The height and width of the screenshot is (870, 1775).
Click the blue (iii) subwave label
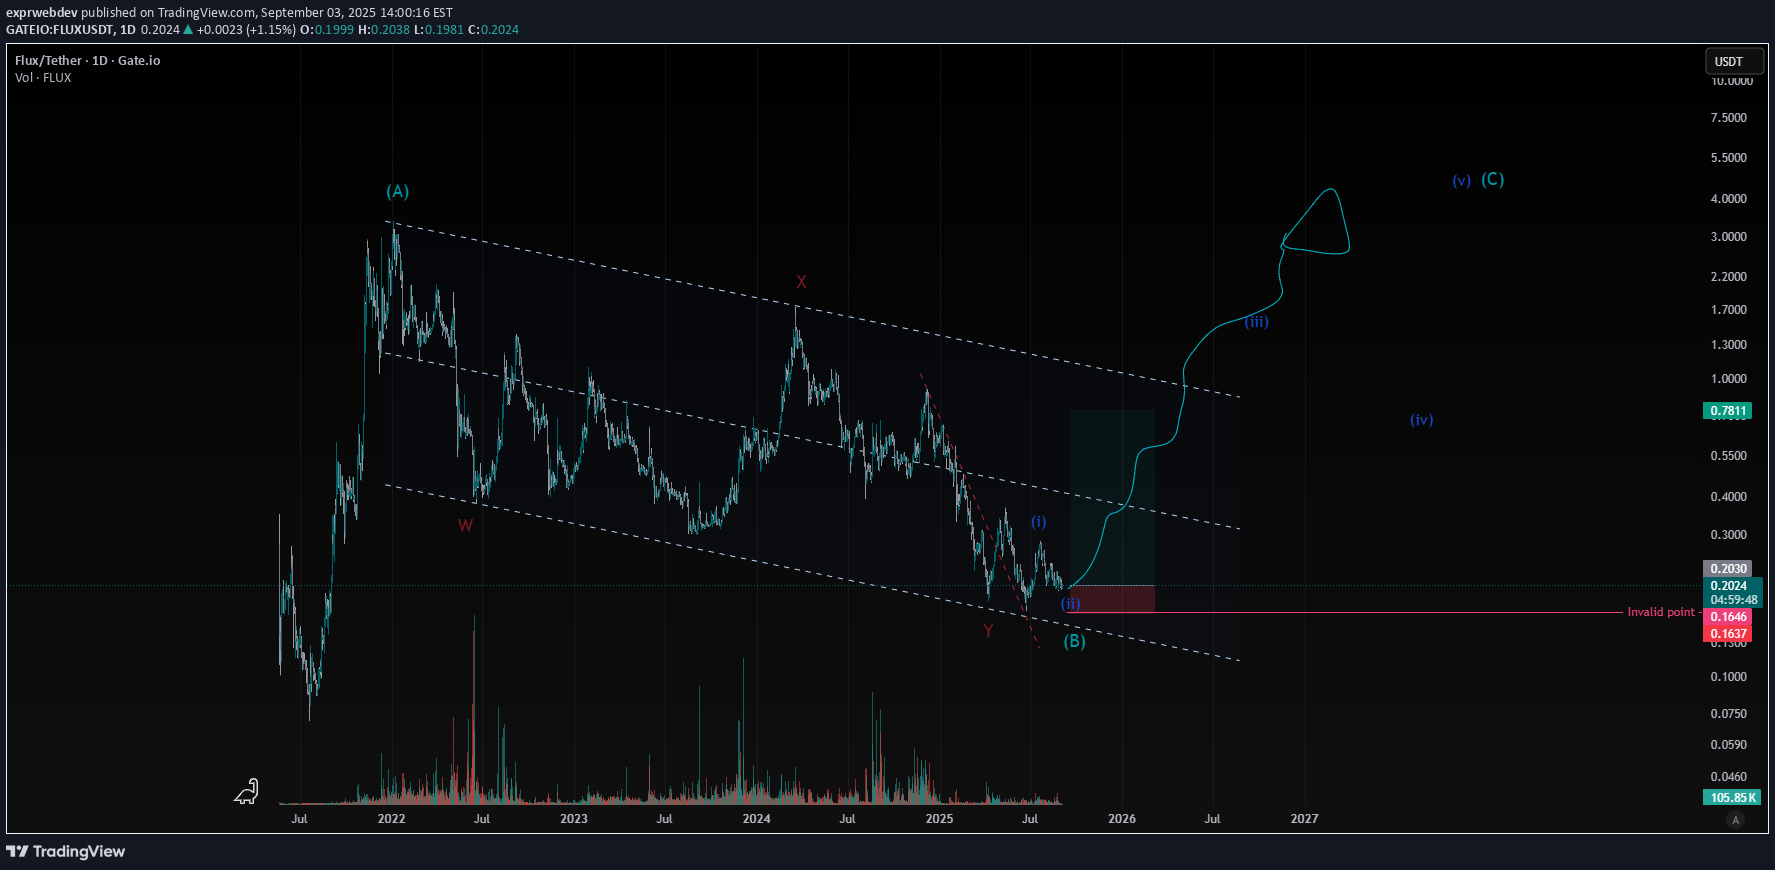pyautogui.click(x=1257, y=321)
